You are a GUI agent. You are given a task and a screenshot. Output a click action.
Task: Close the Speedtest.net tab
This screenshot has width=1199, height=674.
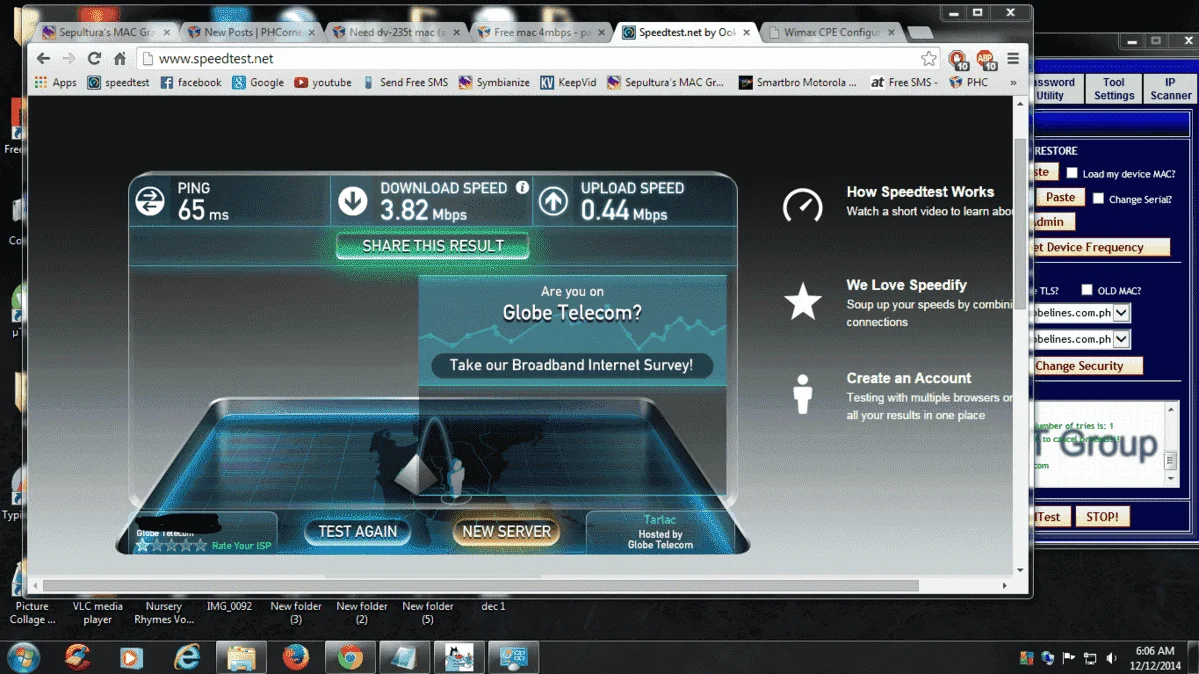(x=746, y=32)
